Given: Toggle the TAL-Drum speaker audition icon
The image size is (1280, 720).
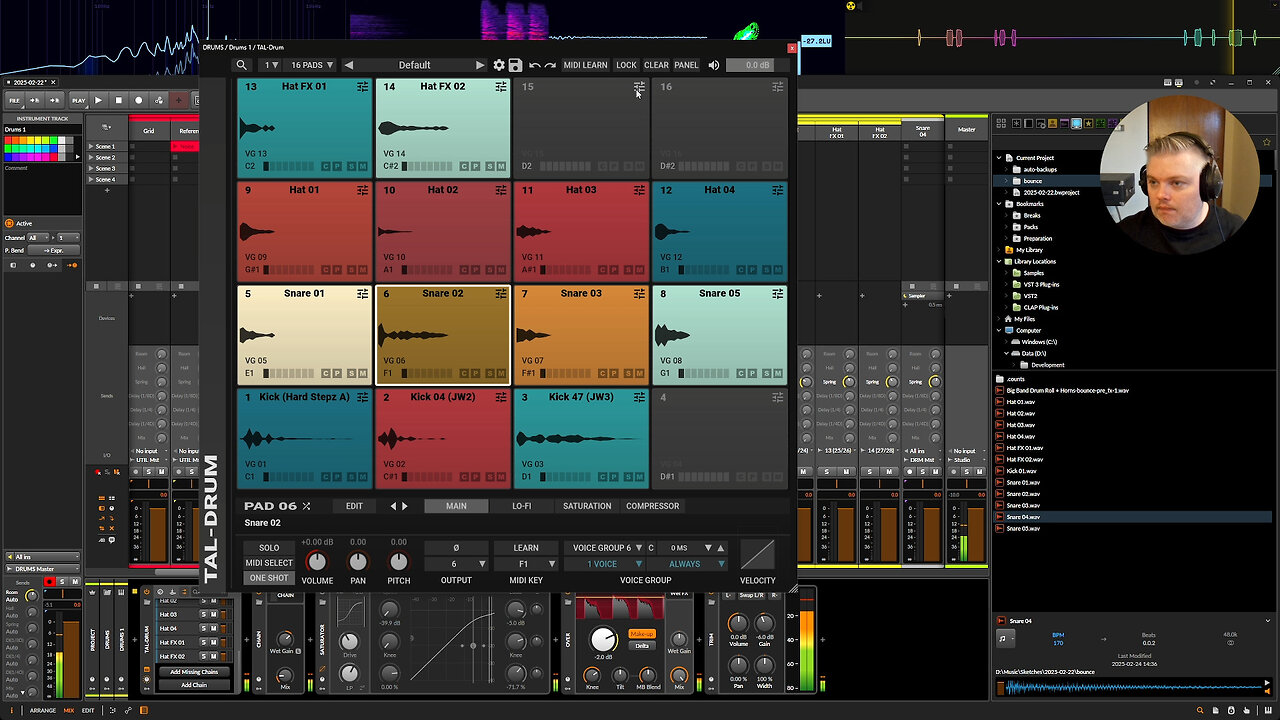Looking at the screenshot, I should 714,65.
